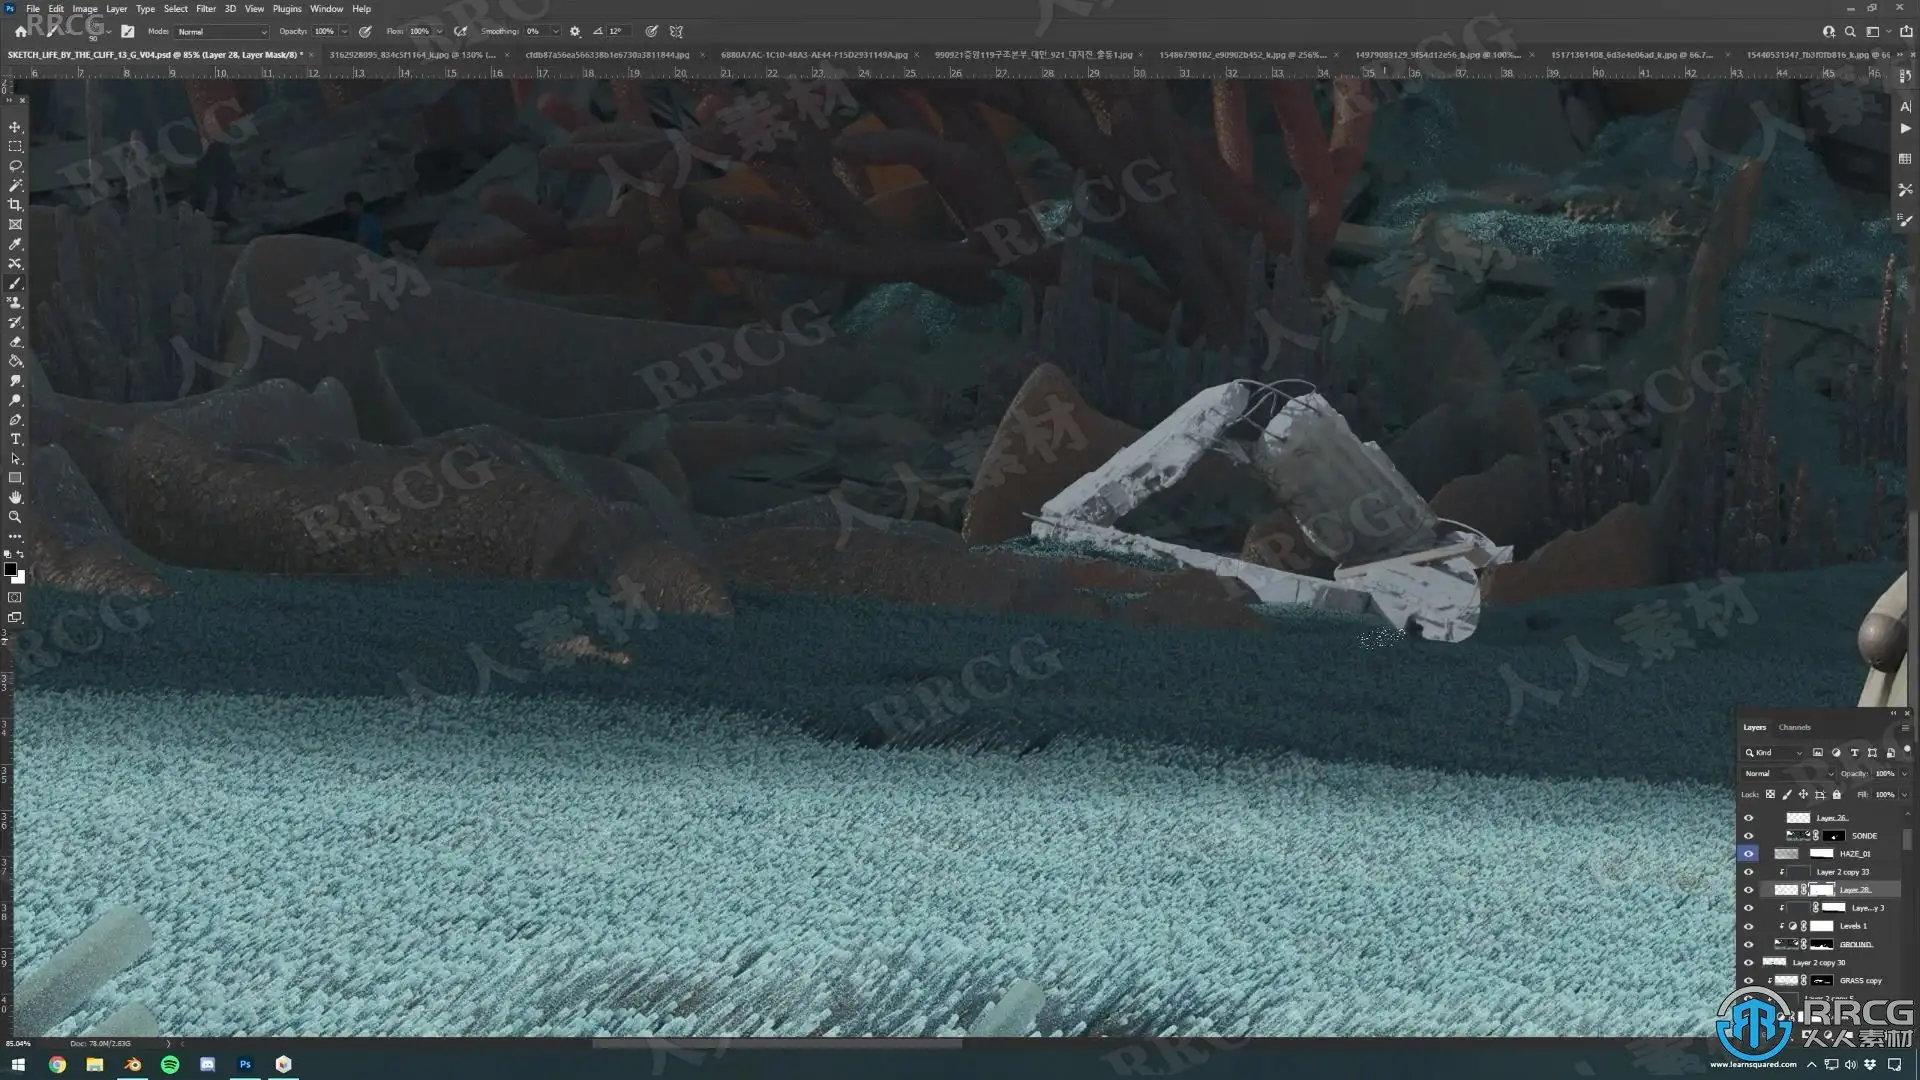This screenshot has height=1080, width=1920.
Task: Hide the Levels 1 adjustment layer
Action: click(1748, 926)
